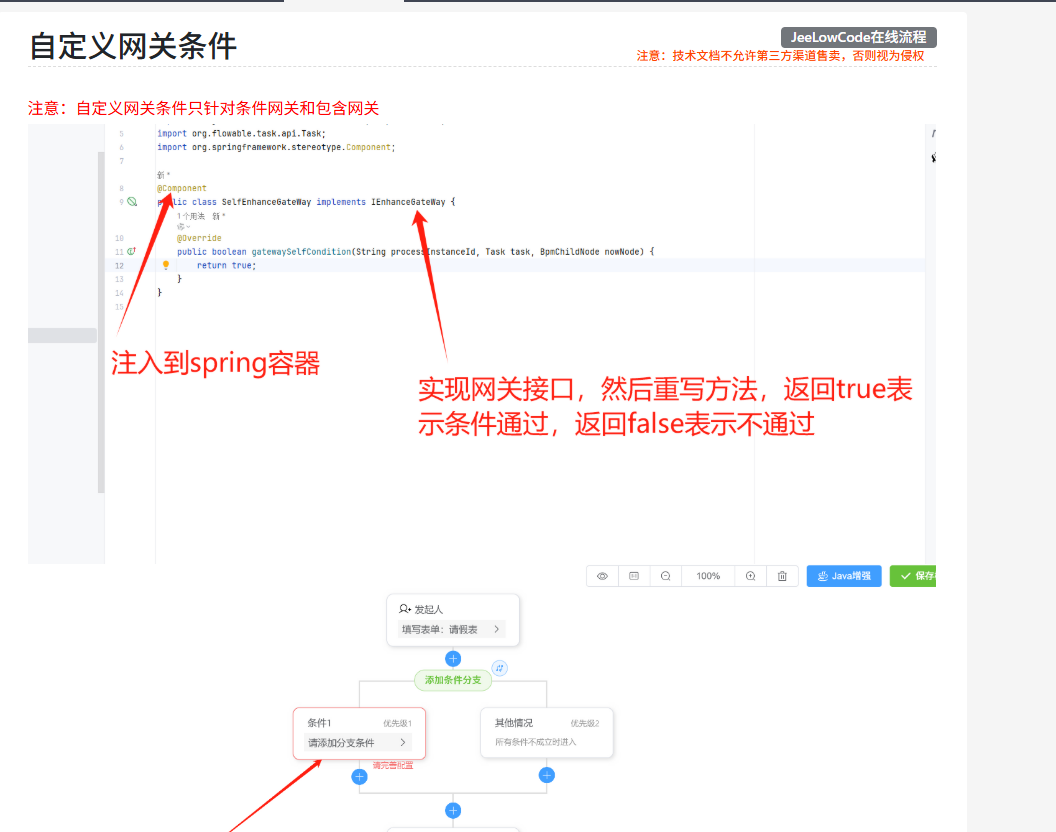This screenshot has width=1056, height=832.
Task: Expand the 请添加分支条件 row chevron
Action: click(x=403, y=743)
